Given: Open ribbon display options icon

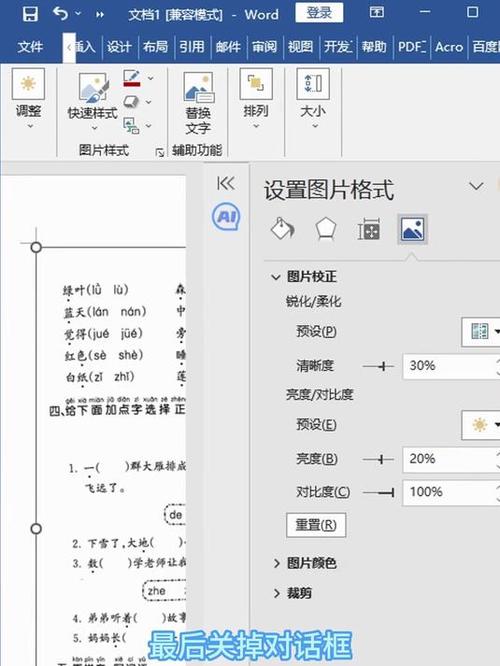Looking at the screenshot, I should click(x=376, y=12).
